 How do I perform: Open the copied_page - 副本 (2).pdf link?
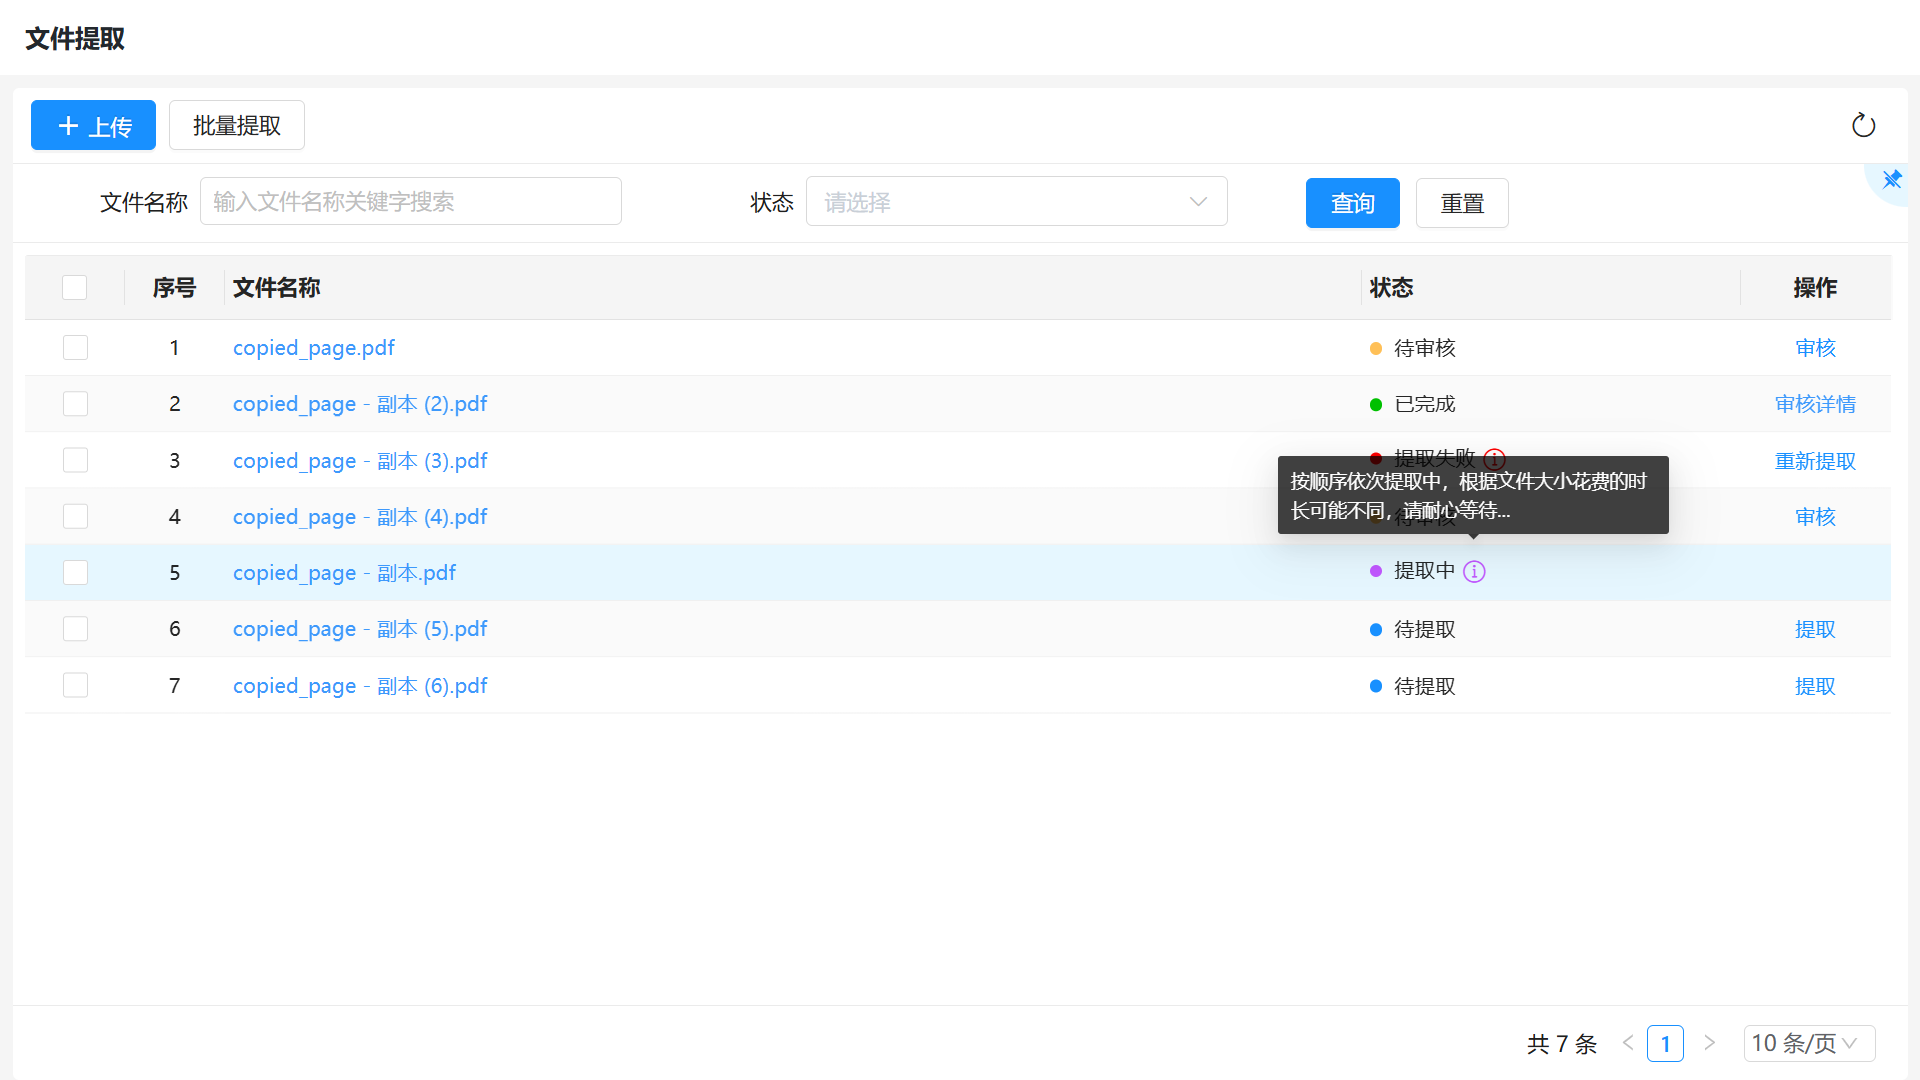pos(359,404)
